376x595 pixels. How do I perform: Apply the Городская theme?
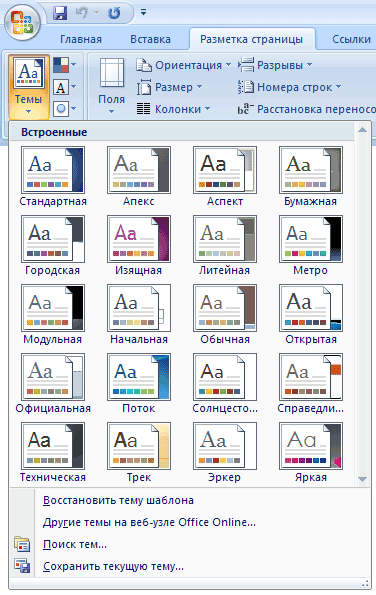(x=53, y=246)
